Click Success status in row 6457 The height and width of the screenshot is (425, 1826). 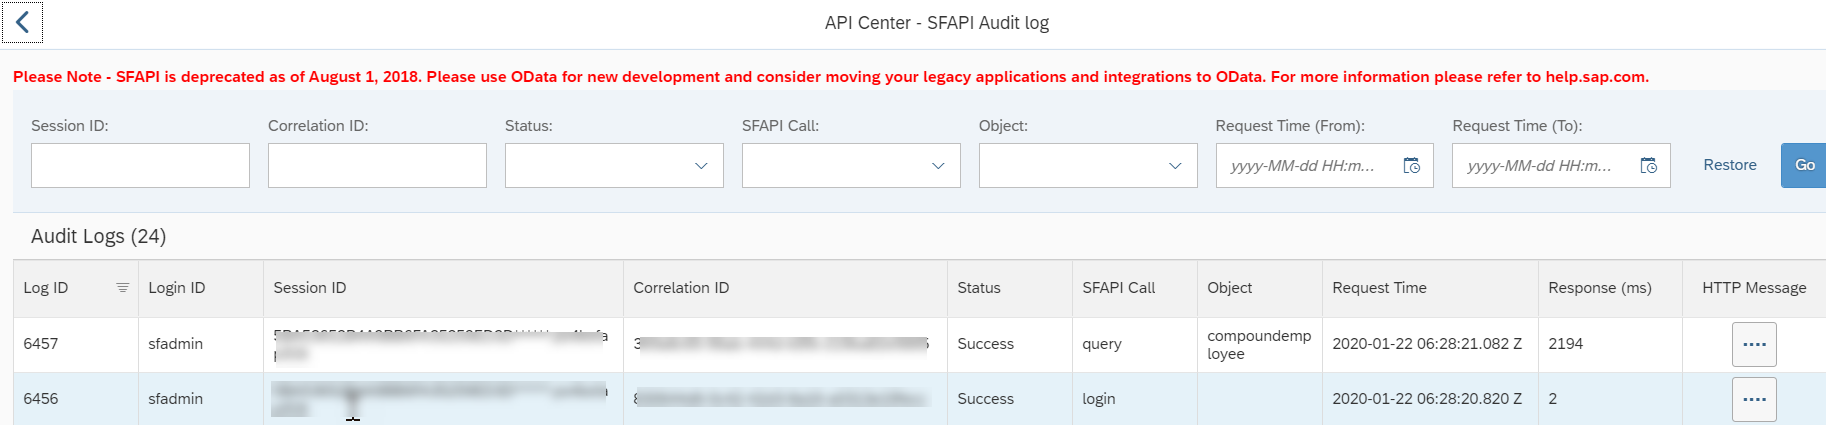click(x=986, y=344)
